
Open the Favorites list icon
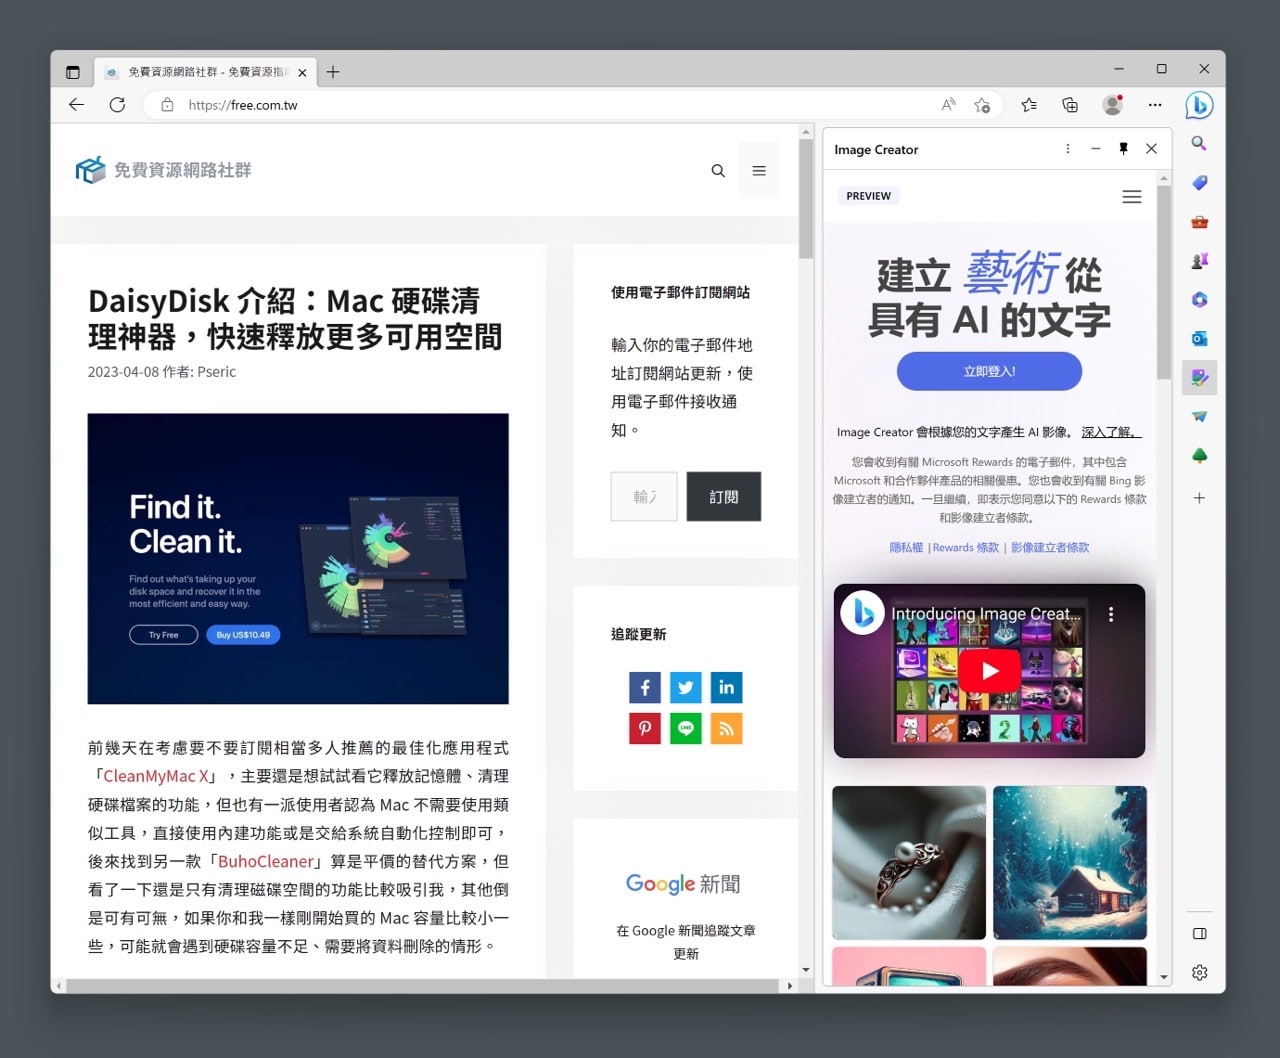1029,104
